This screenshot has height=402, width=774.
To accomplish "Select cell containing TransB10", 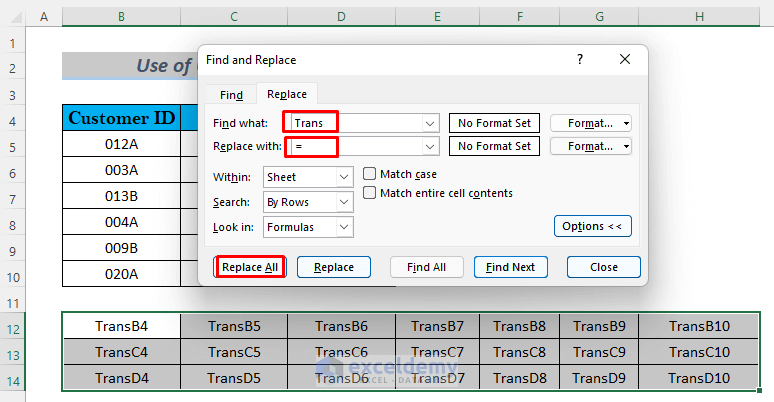I will (699, 326).
